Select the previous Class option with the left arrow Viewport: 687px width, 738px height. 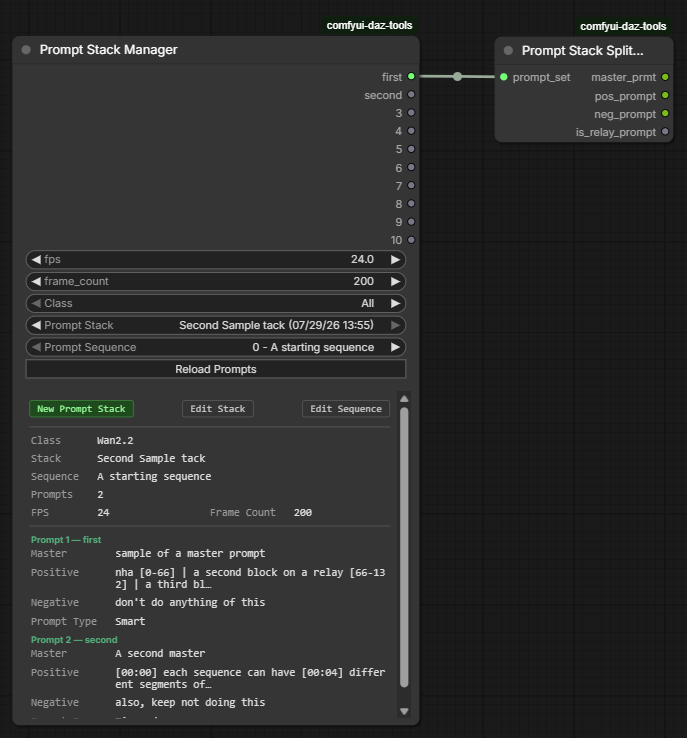pyautogui.click(x=36, y=304)
